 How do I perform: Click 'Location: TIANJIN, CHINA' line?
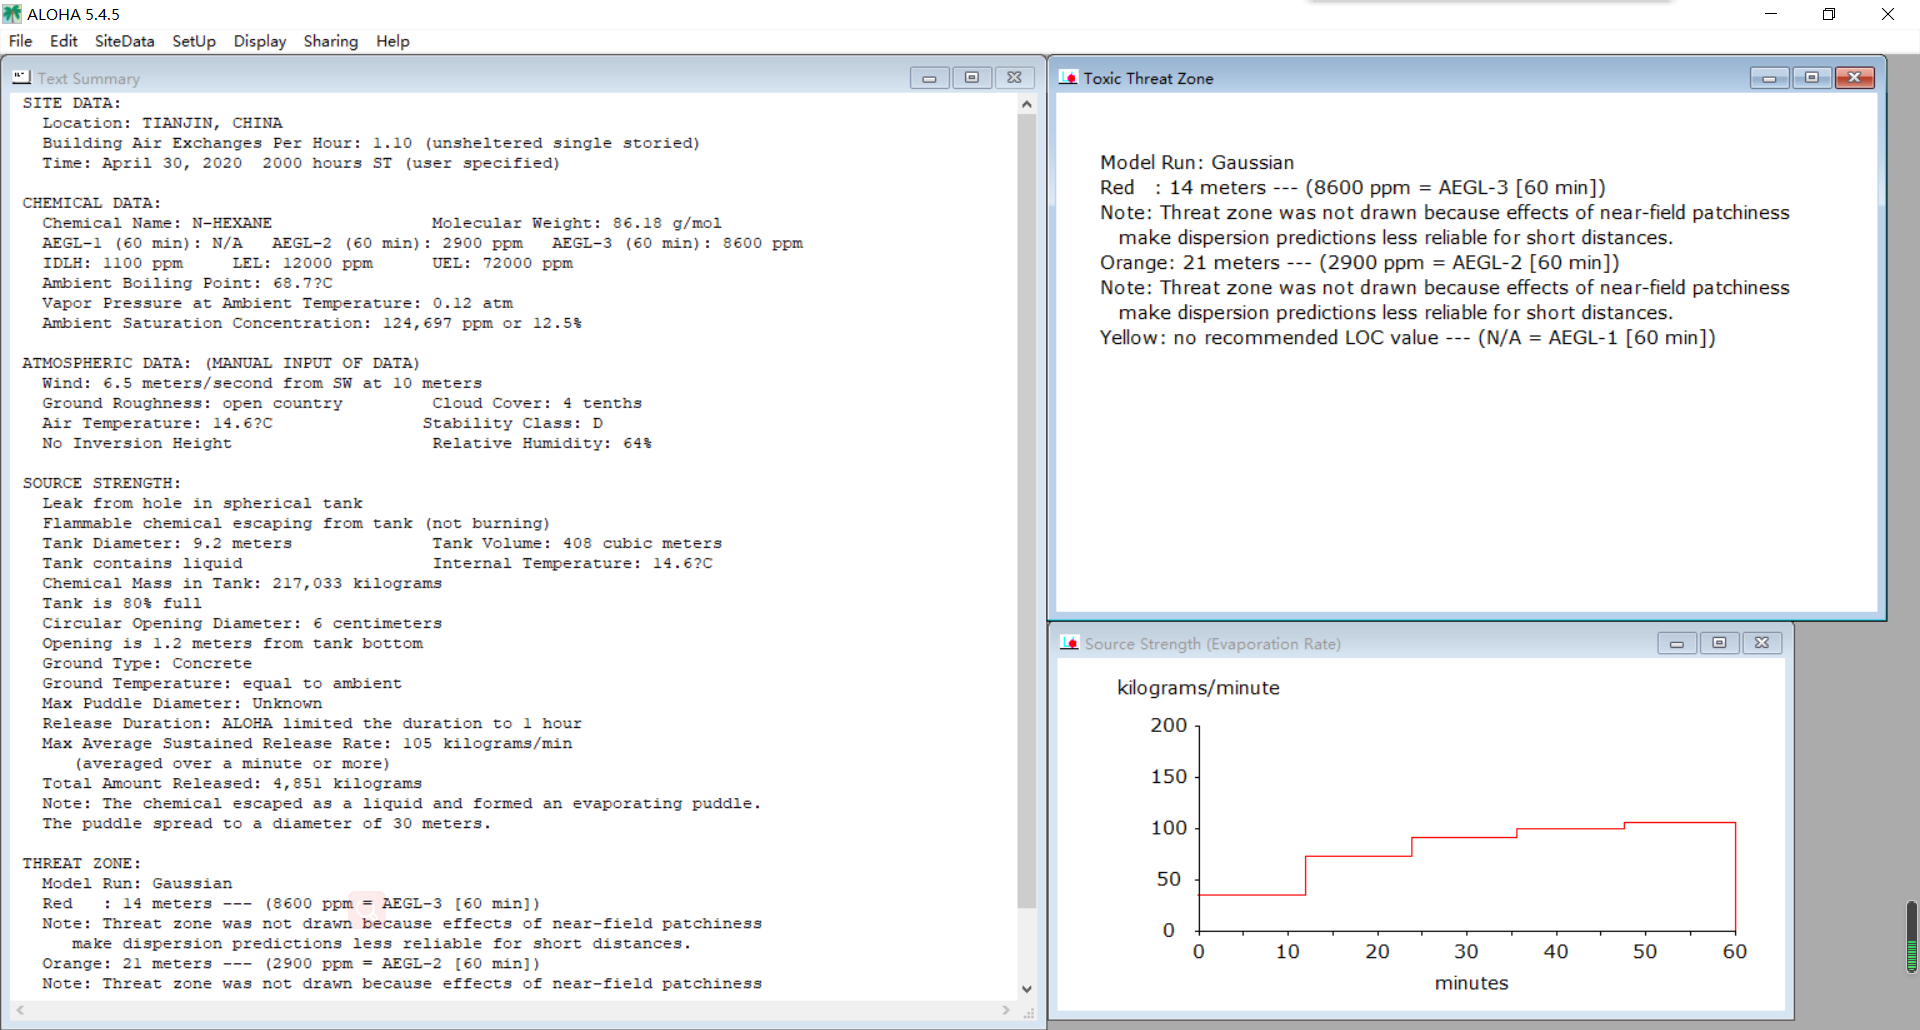click(162, 123)
